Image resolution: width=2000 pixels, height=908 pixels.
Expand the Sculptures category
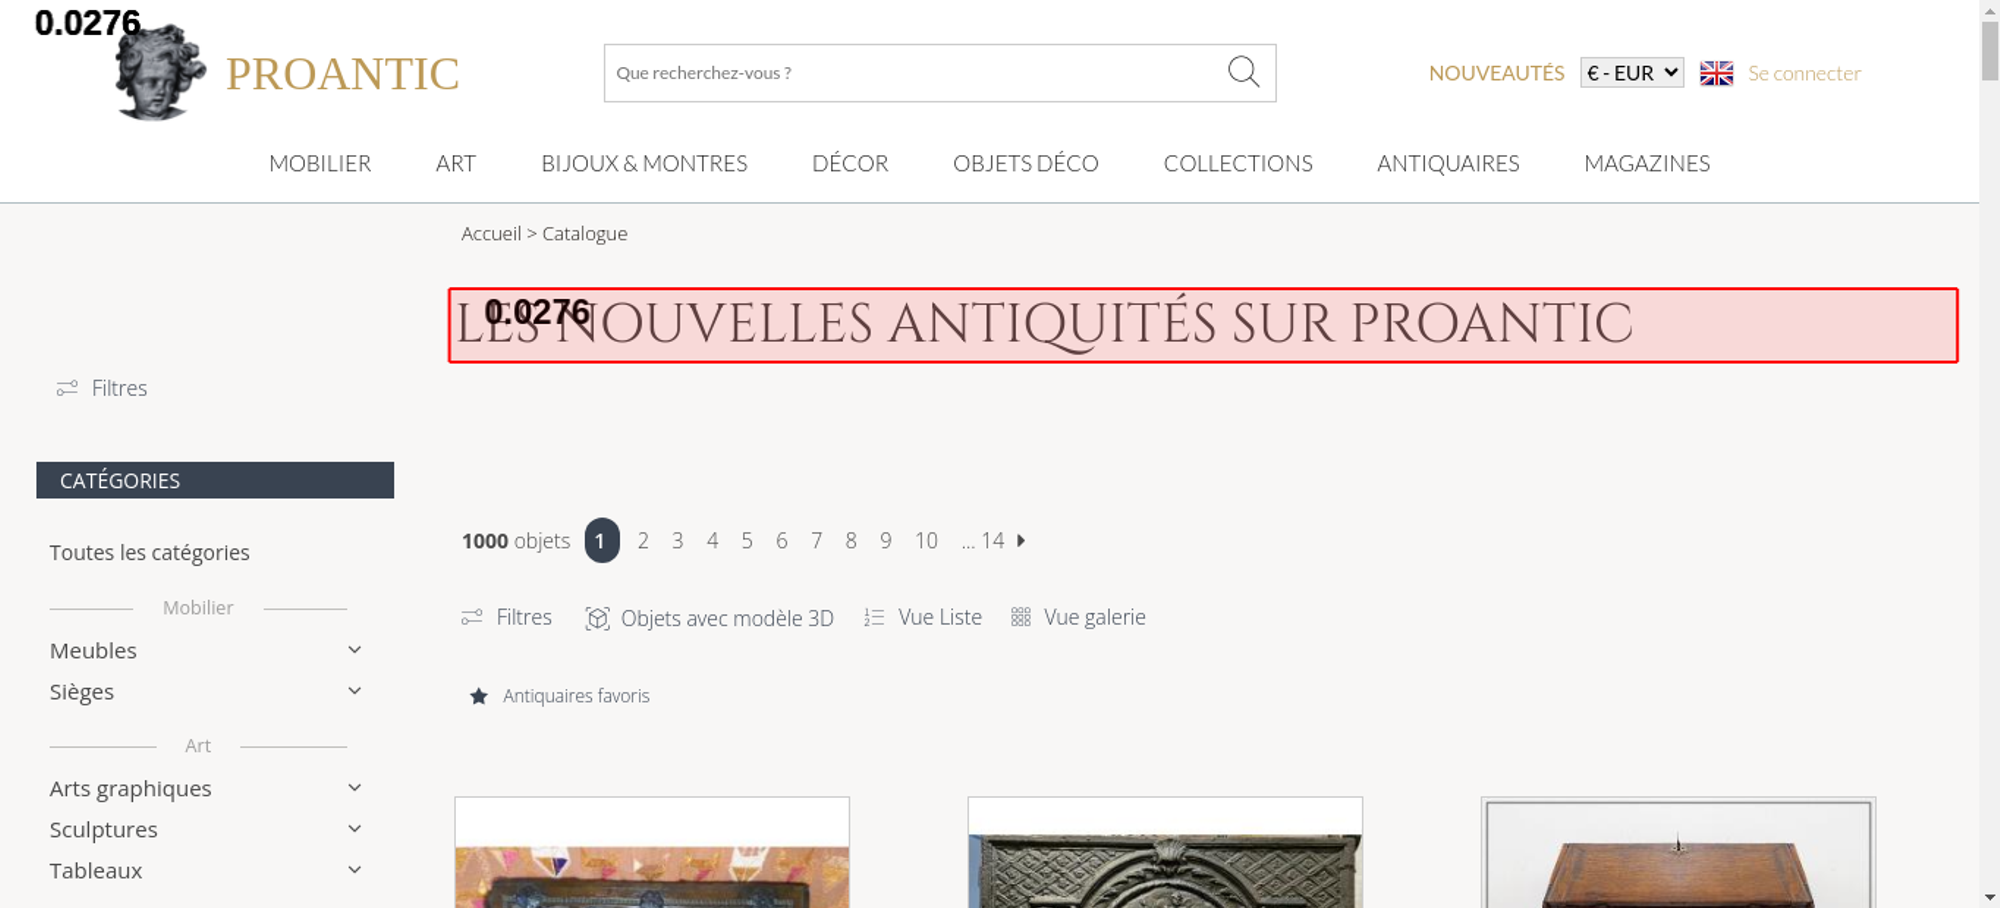tap(354, 829)
